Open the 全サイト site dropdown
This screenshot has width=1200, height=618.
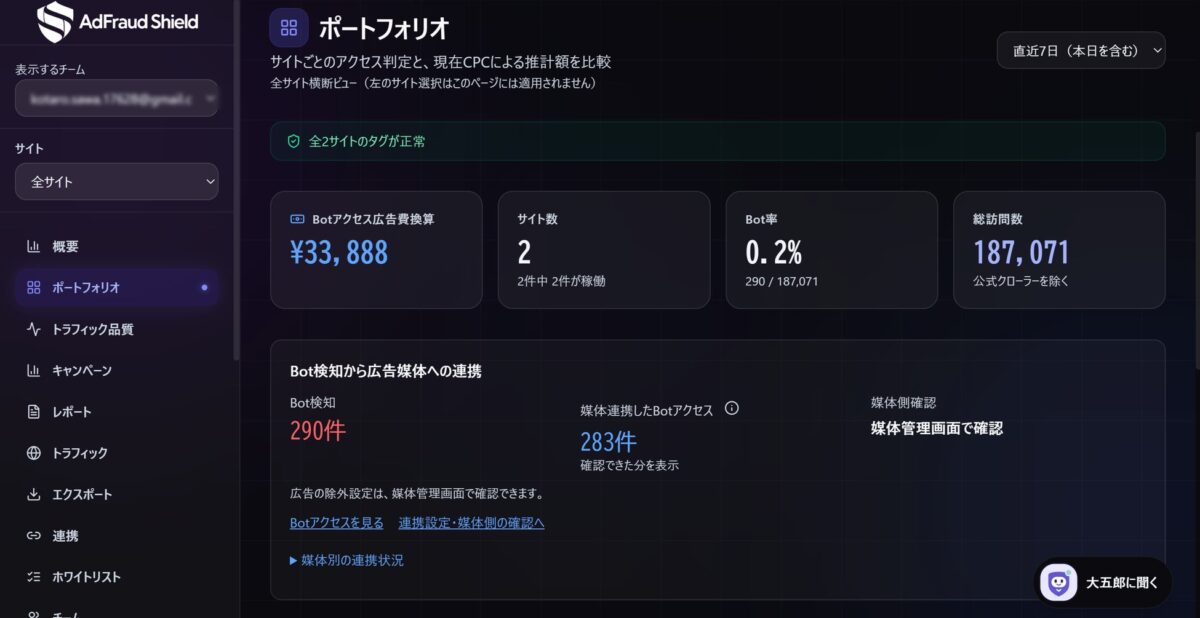117,182
